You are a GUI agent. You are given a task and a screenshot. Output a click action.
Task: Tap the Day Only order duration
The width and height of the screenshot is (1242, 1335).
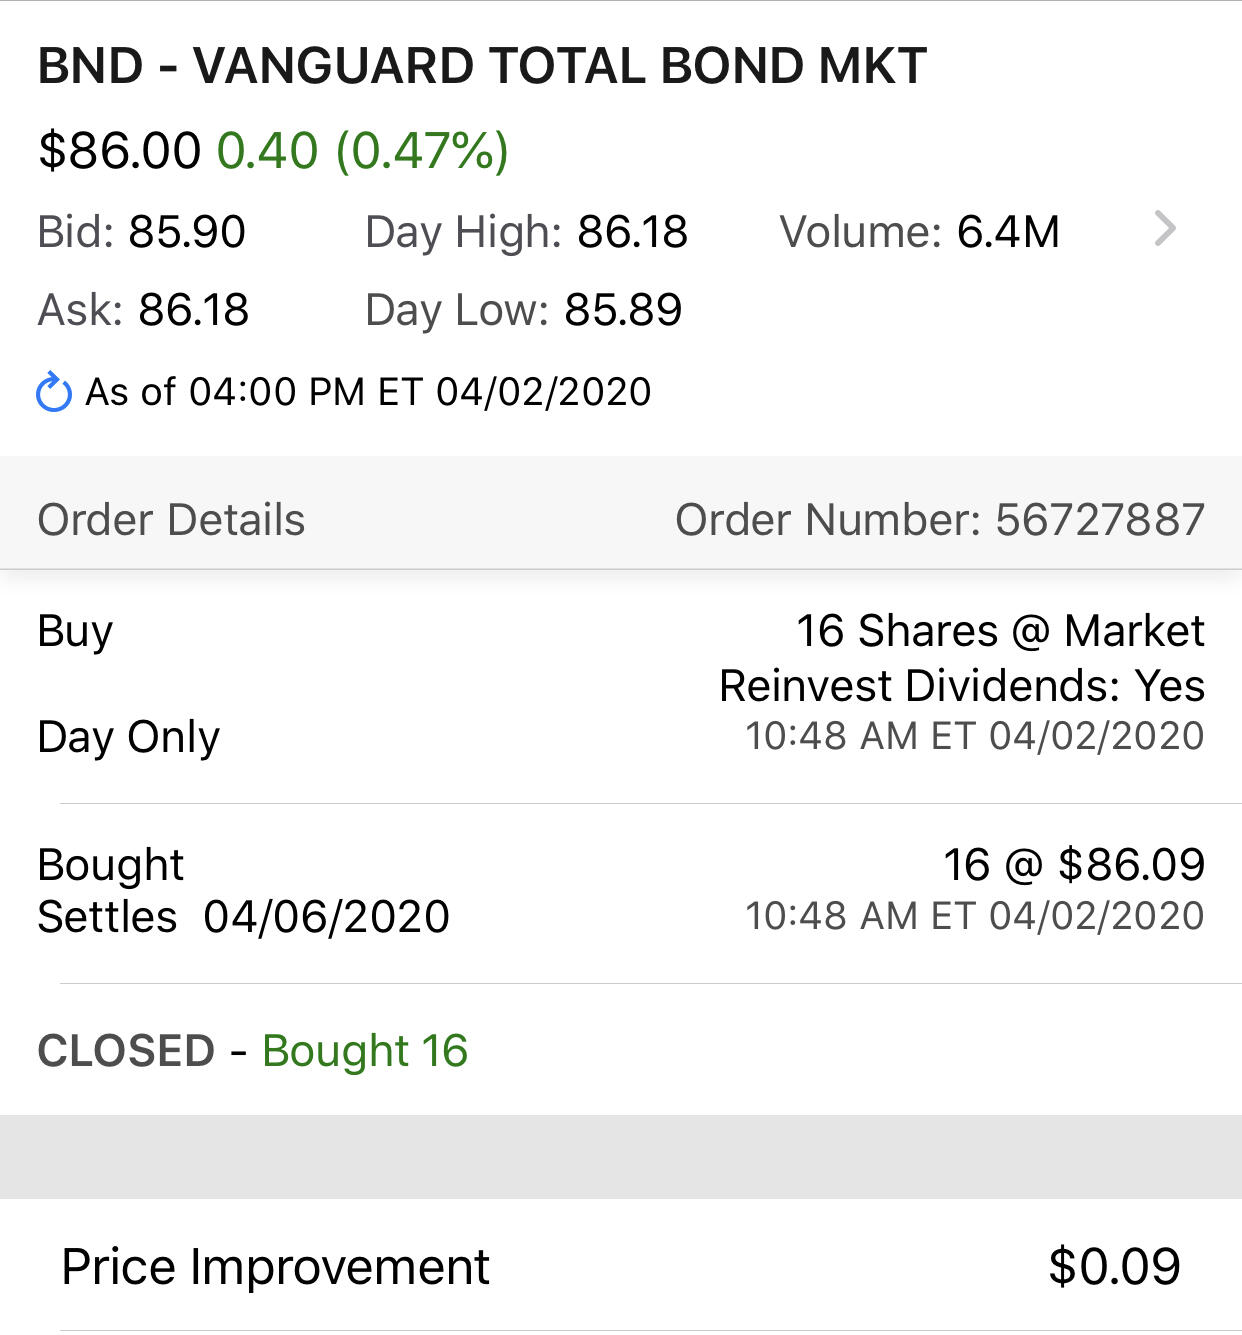pos(128,738)
